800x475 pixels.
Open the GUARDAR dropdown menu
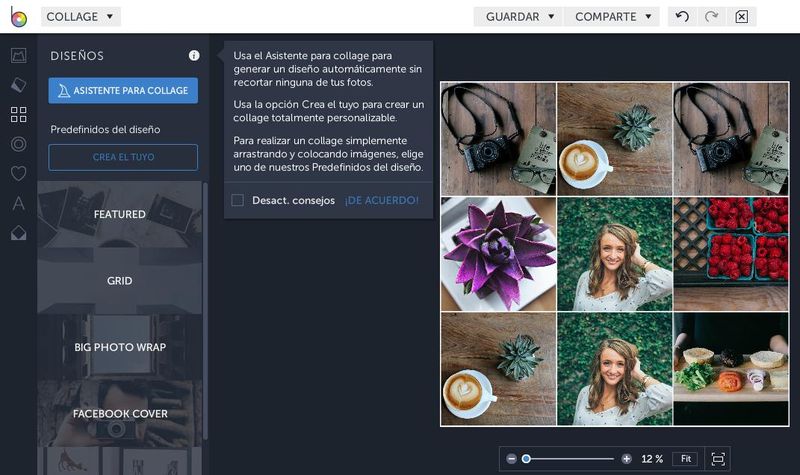tap(518, 17)
